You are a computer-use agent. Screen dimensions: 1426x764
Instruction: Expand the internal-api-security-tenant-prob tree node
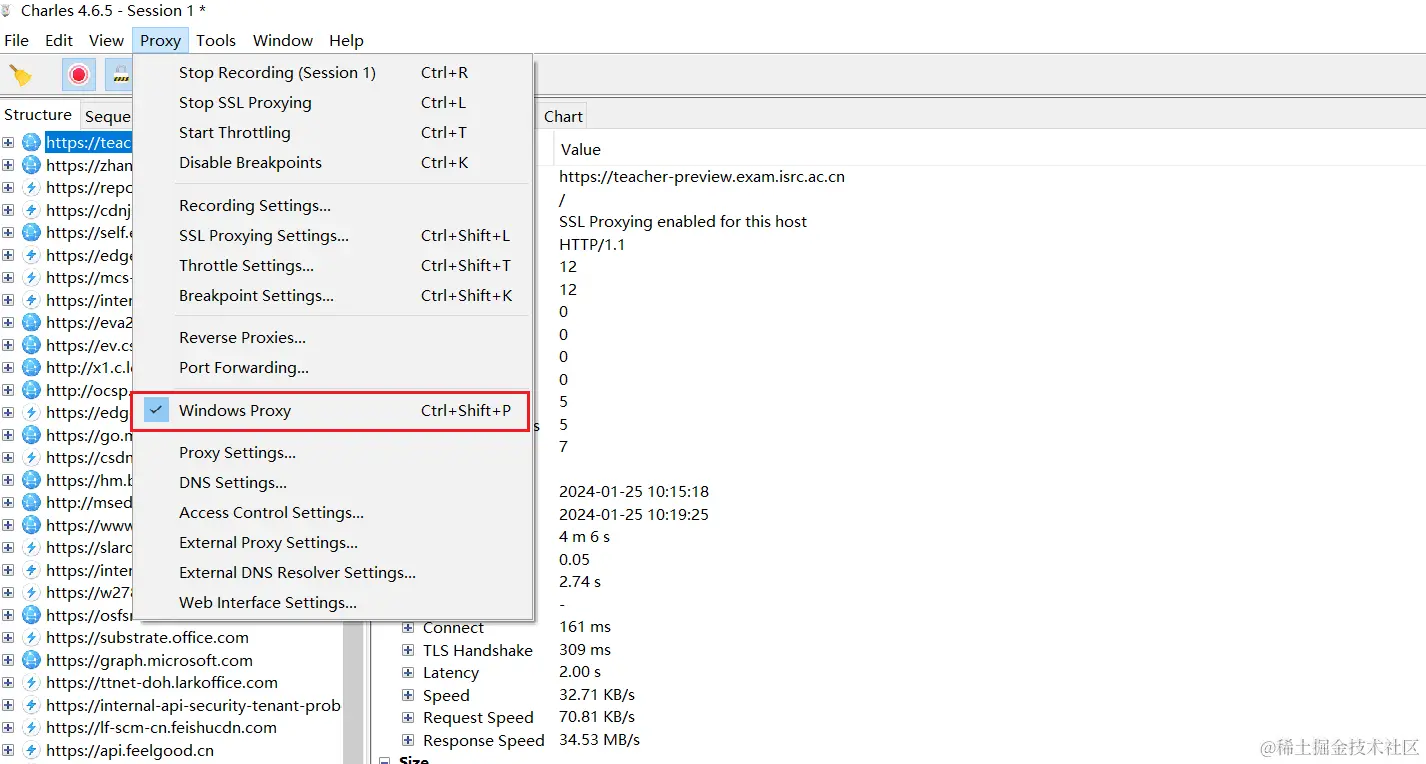[8, 705]
